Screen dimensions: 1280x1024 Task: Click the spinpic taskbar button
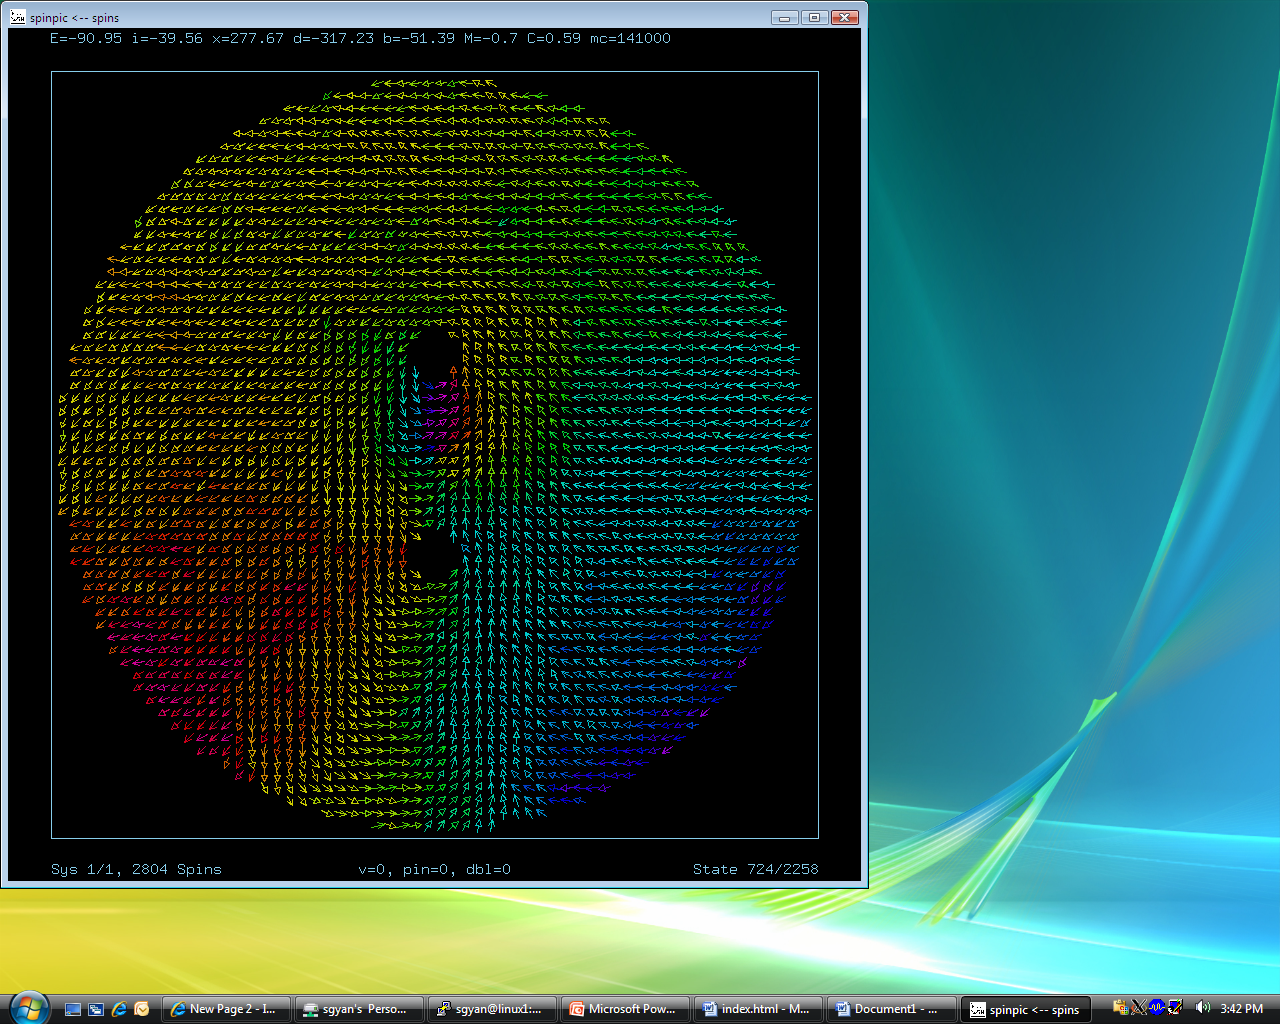click(1026, 1009)
